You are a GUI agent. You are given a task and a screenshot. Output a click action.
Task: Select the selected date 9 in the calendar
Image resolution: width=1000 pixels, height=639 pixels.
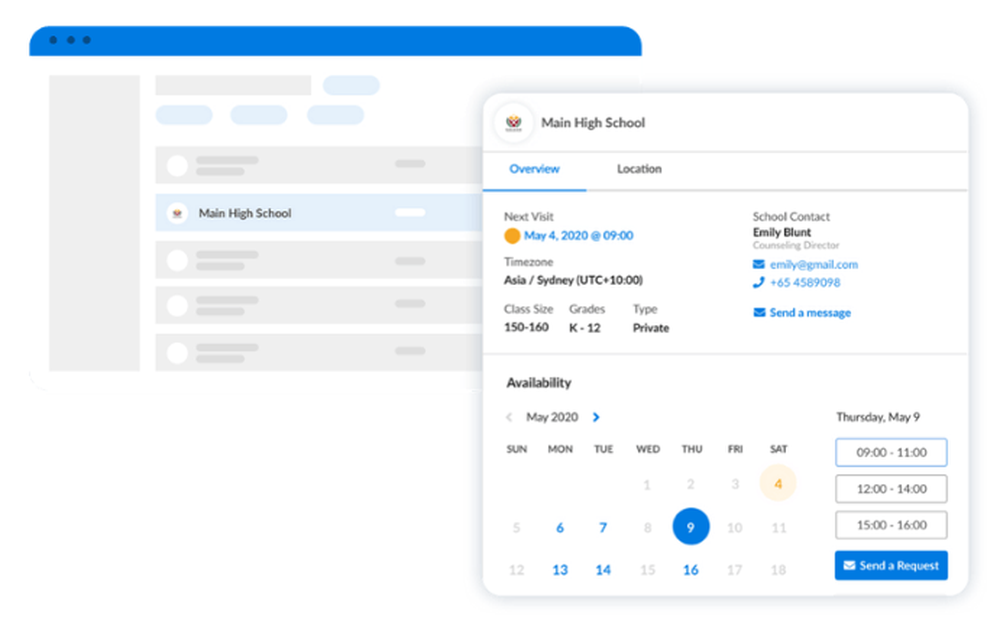coord(691,527)
